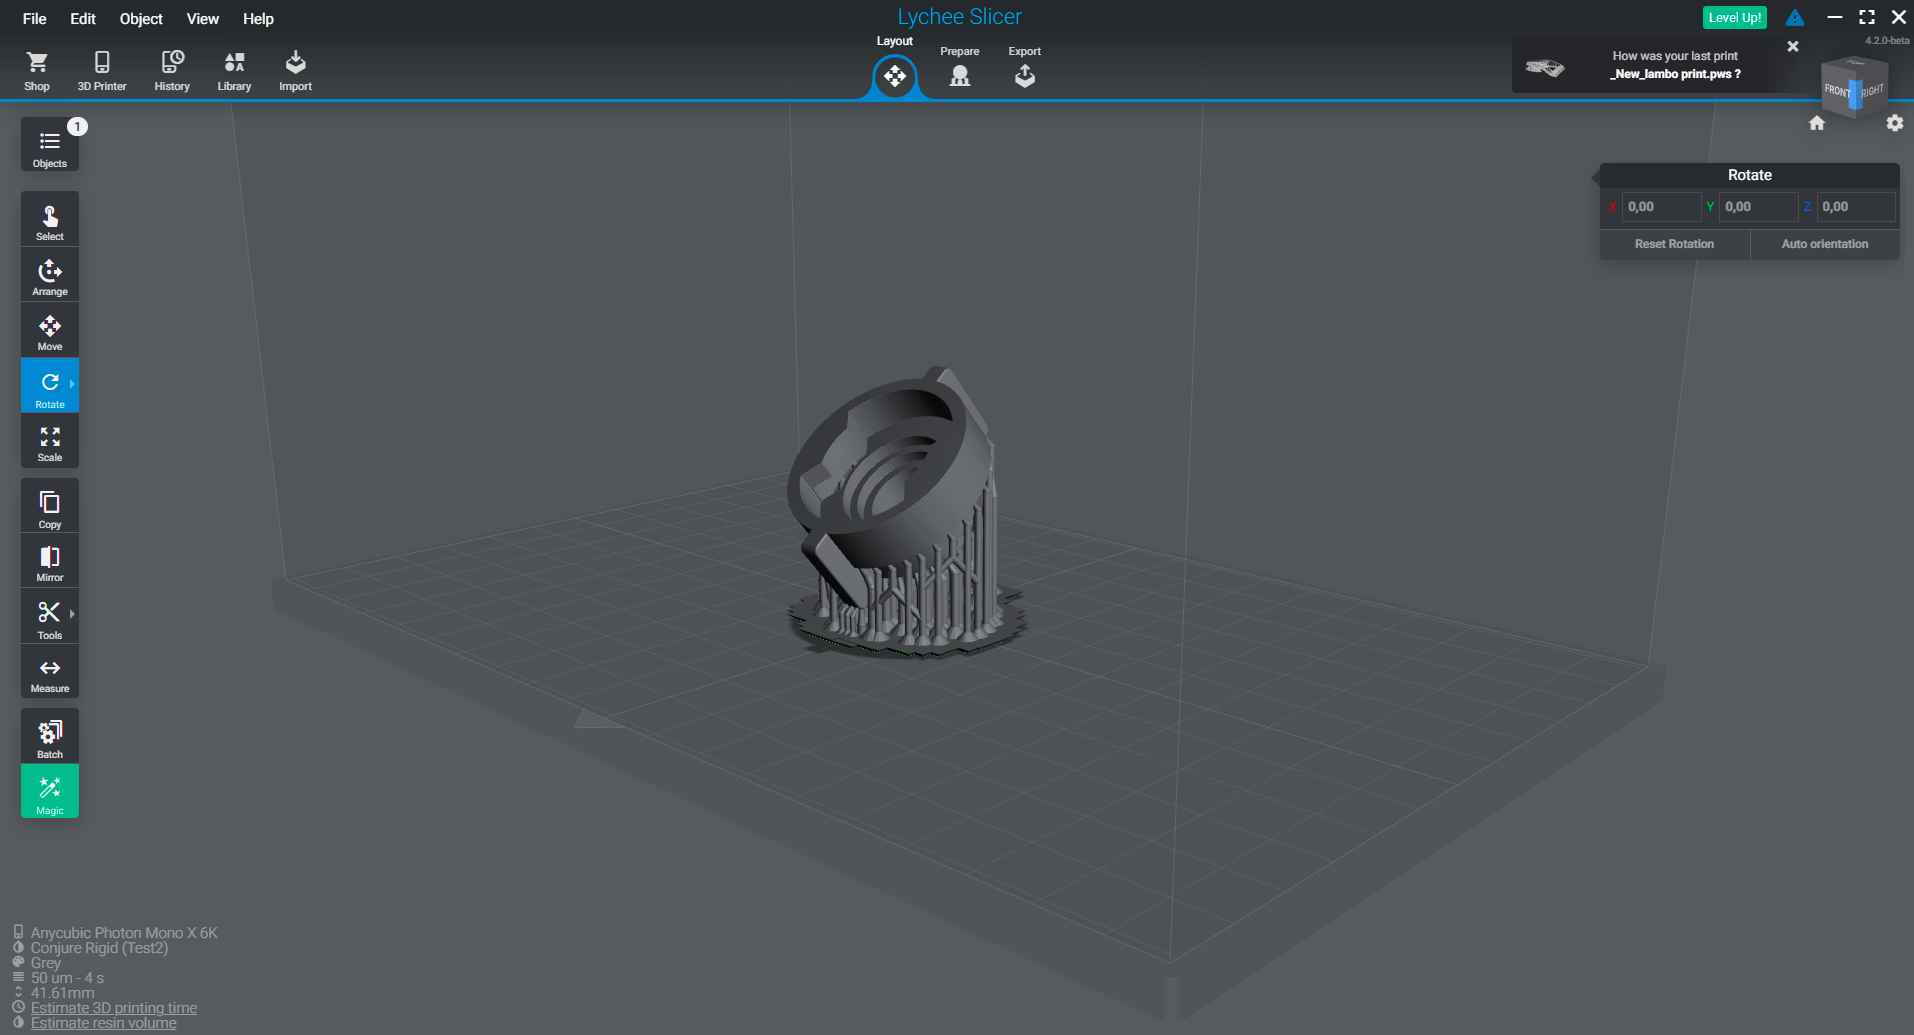The height and width of the screenshot is (1035, 1914).
Task: Open the Shop icon
Action: tap(37, 71)
